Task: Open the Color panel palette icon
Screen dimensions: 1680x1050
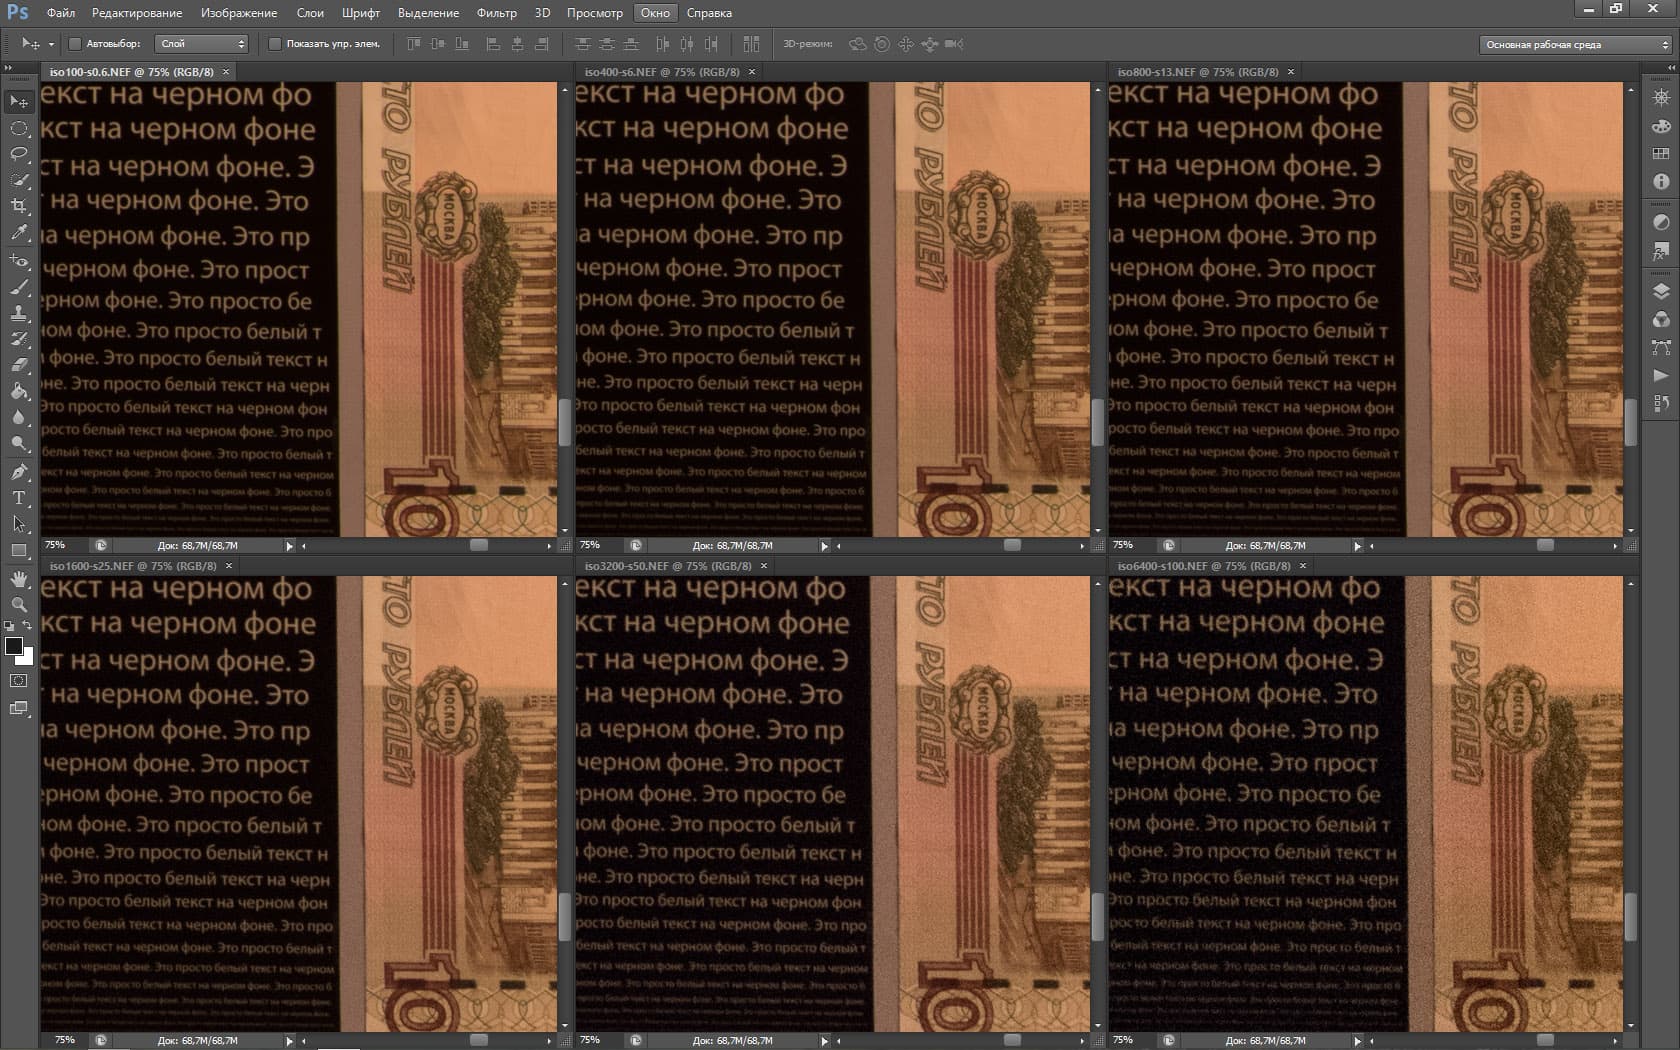Action: [1661, 126]
